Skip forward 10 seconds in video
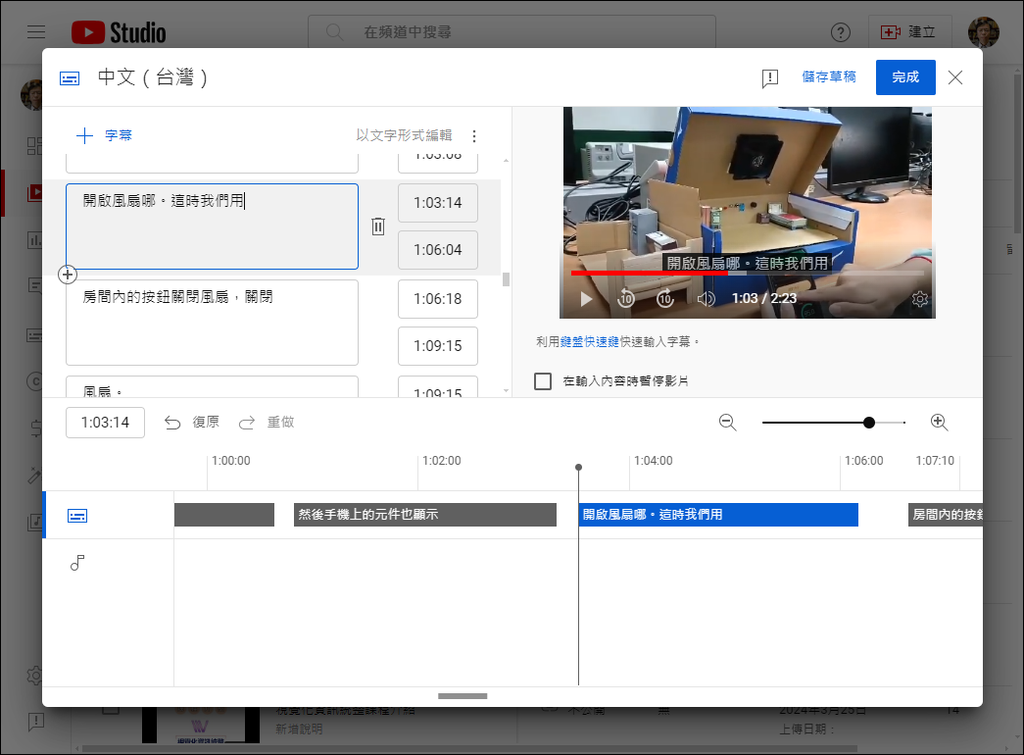 [x=665, y=299]
